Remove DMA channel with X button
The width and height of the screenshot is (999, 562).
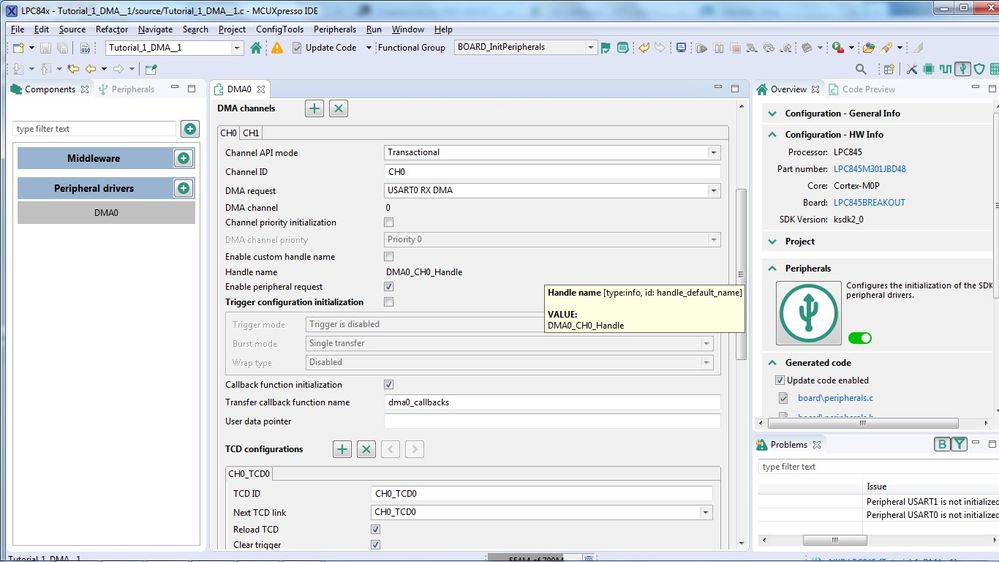(x=338, y=108)
